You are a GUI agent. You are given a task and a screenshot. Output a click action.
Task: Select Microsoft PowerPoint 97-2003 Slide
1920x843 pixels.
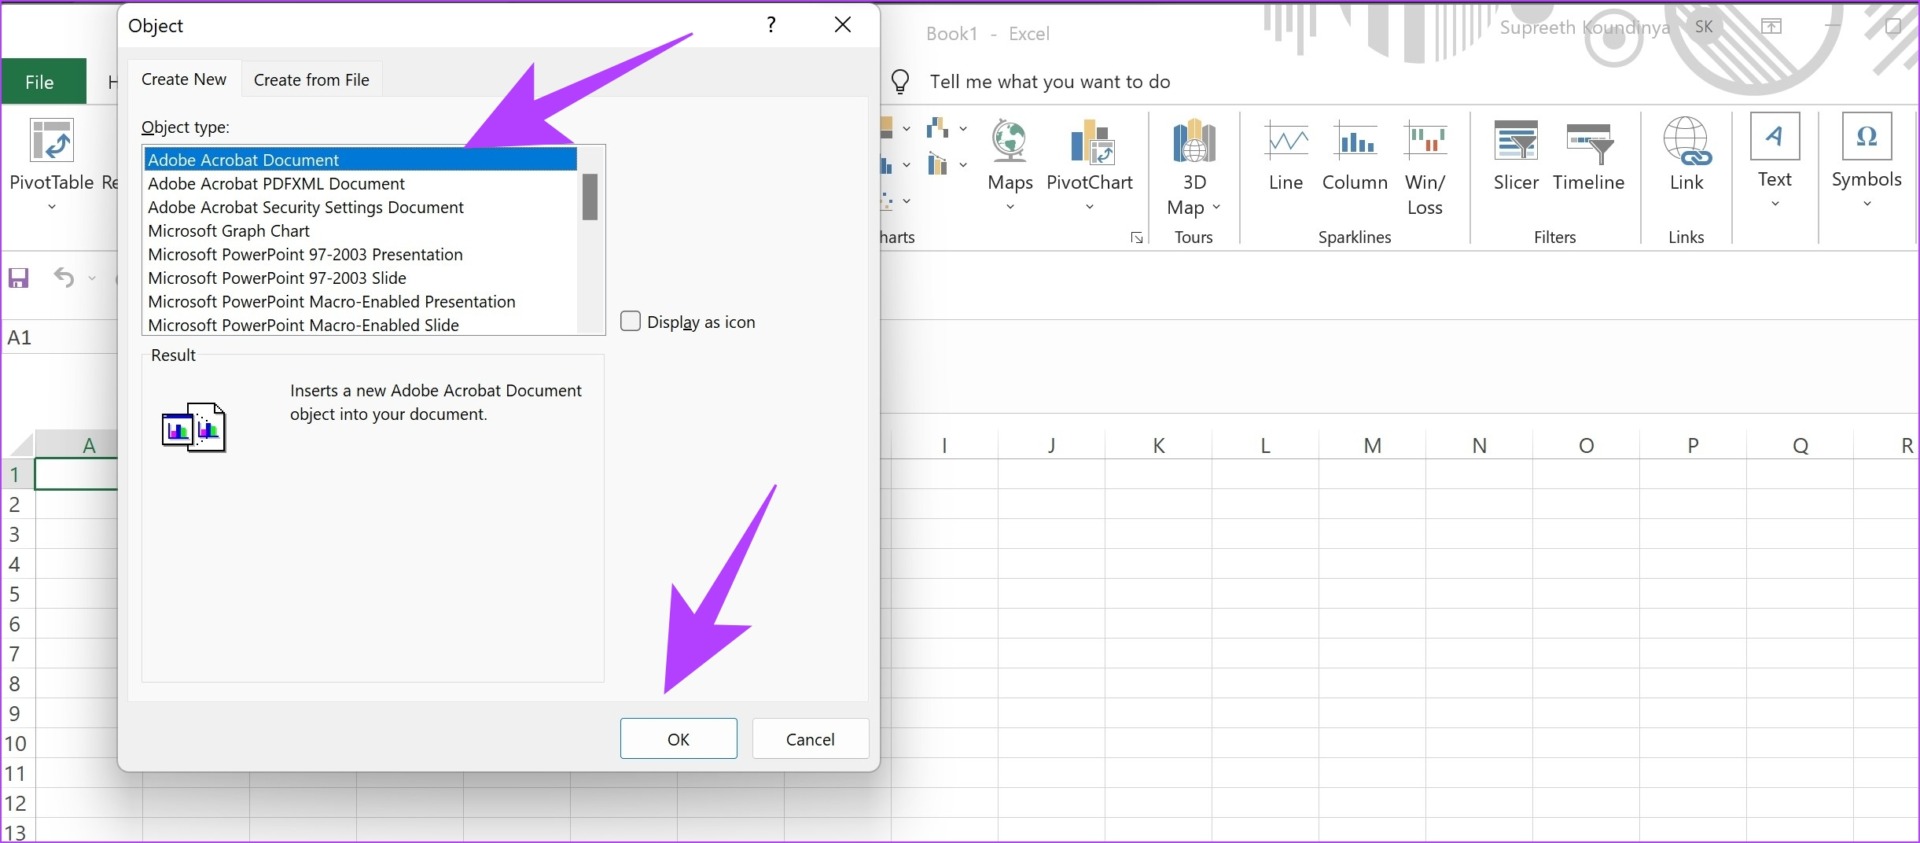361,278
